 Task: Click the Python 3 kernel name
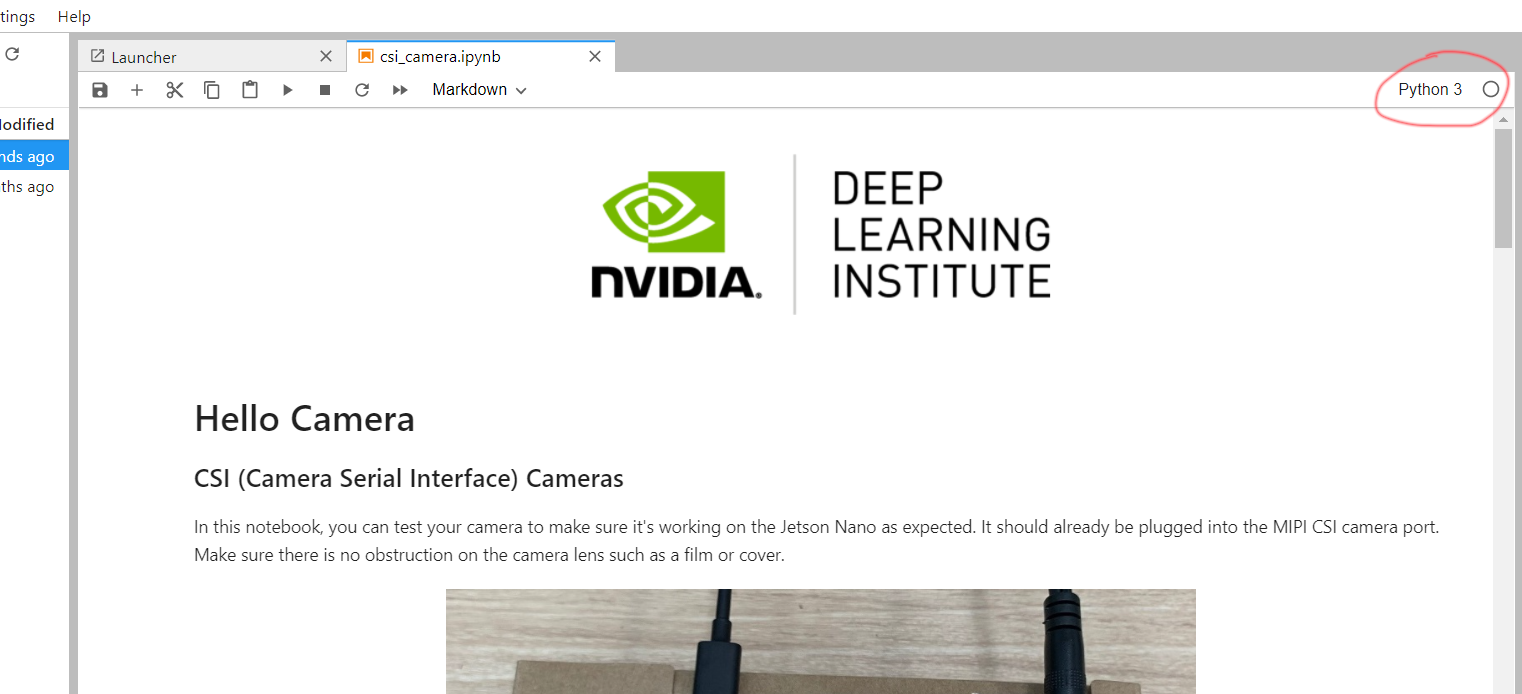pyautogui.click(x=1429, y=89)
